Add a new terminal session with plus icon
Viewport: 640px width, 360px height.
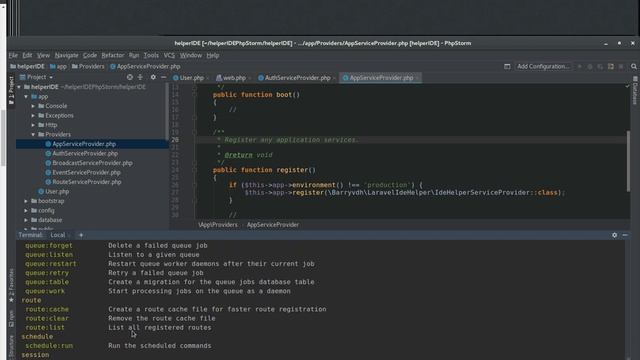(81, 235)
